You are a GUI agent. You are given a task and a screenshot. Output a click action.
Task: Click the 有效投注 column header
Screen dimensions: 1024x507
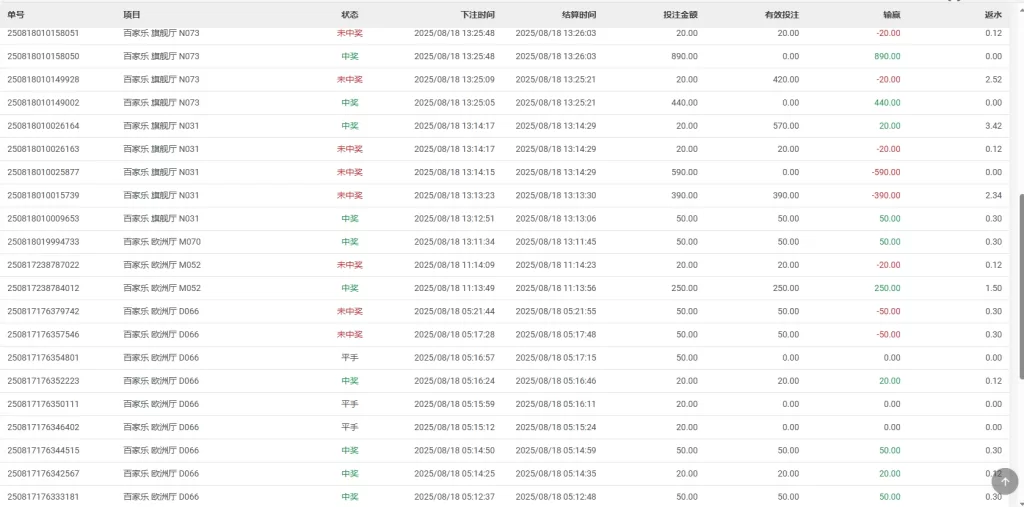point(782,14)
